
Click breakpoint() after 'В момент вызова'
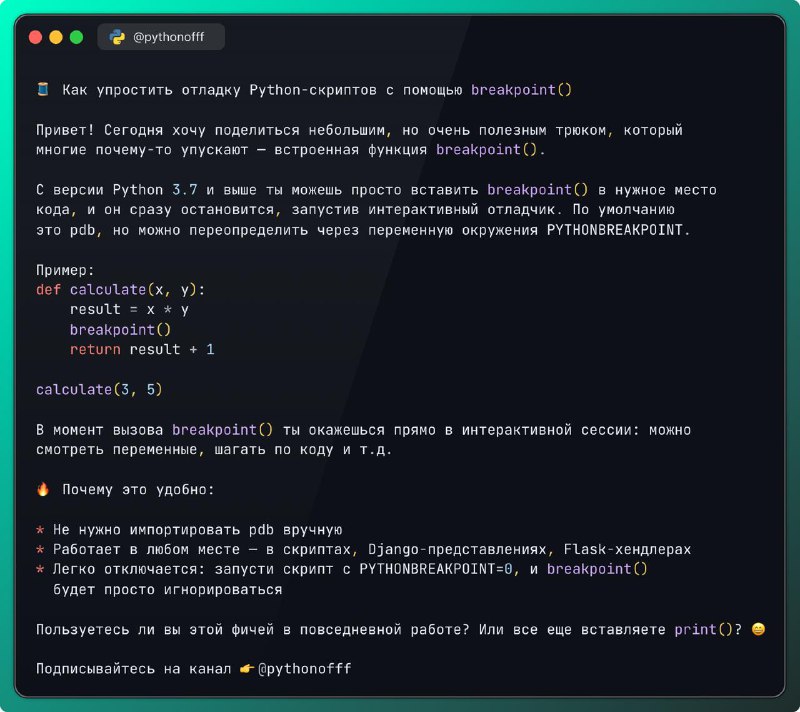(x=222, y=430)
